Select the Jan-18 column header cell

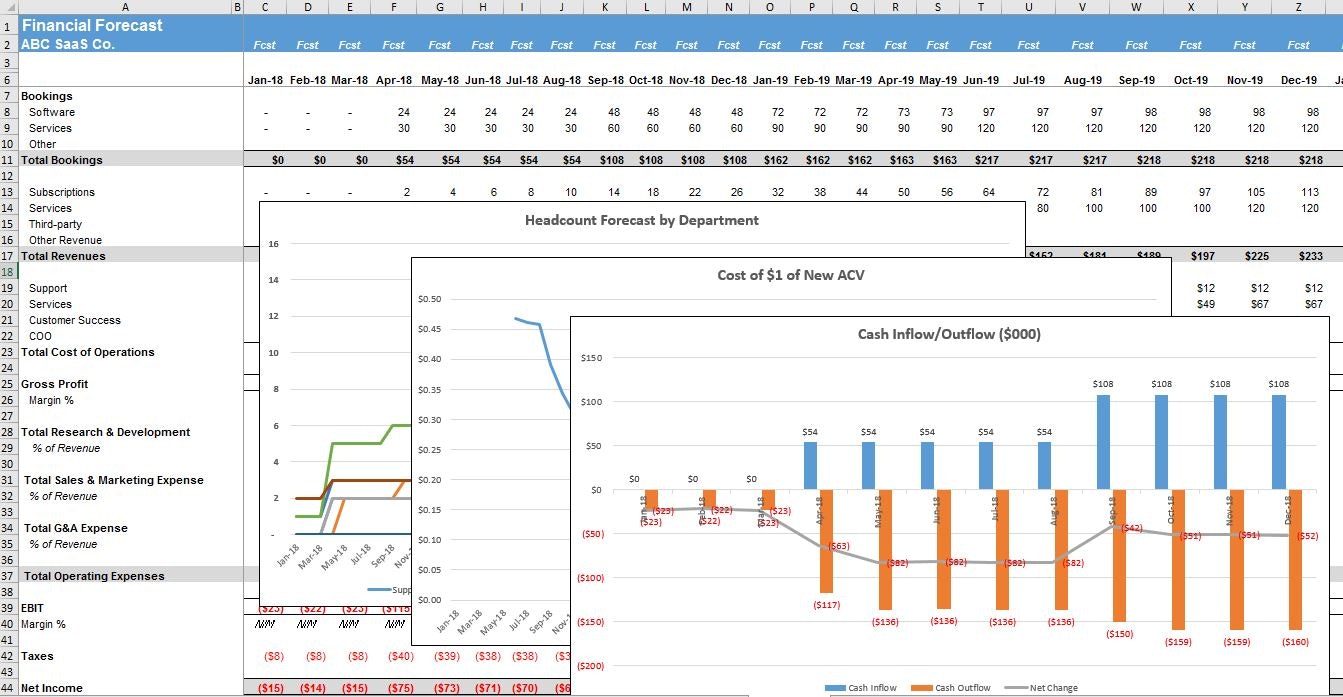264,80
